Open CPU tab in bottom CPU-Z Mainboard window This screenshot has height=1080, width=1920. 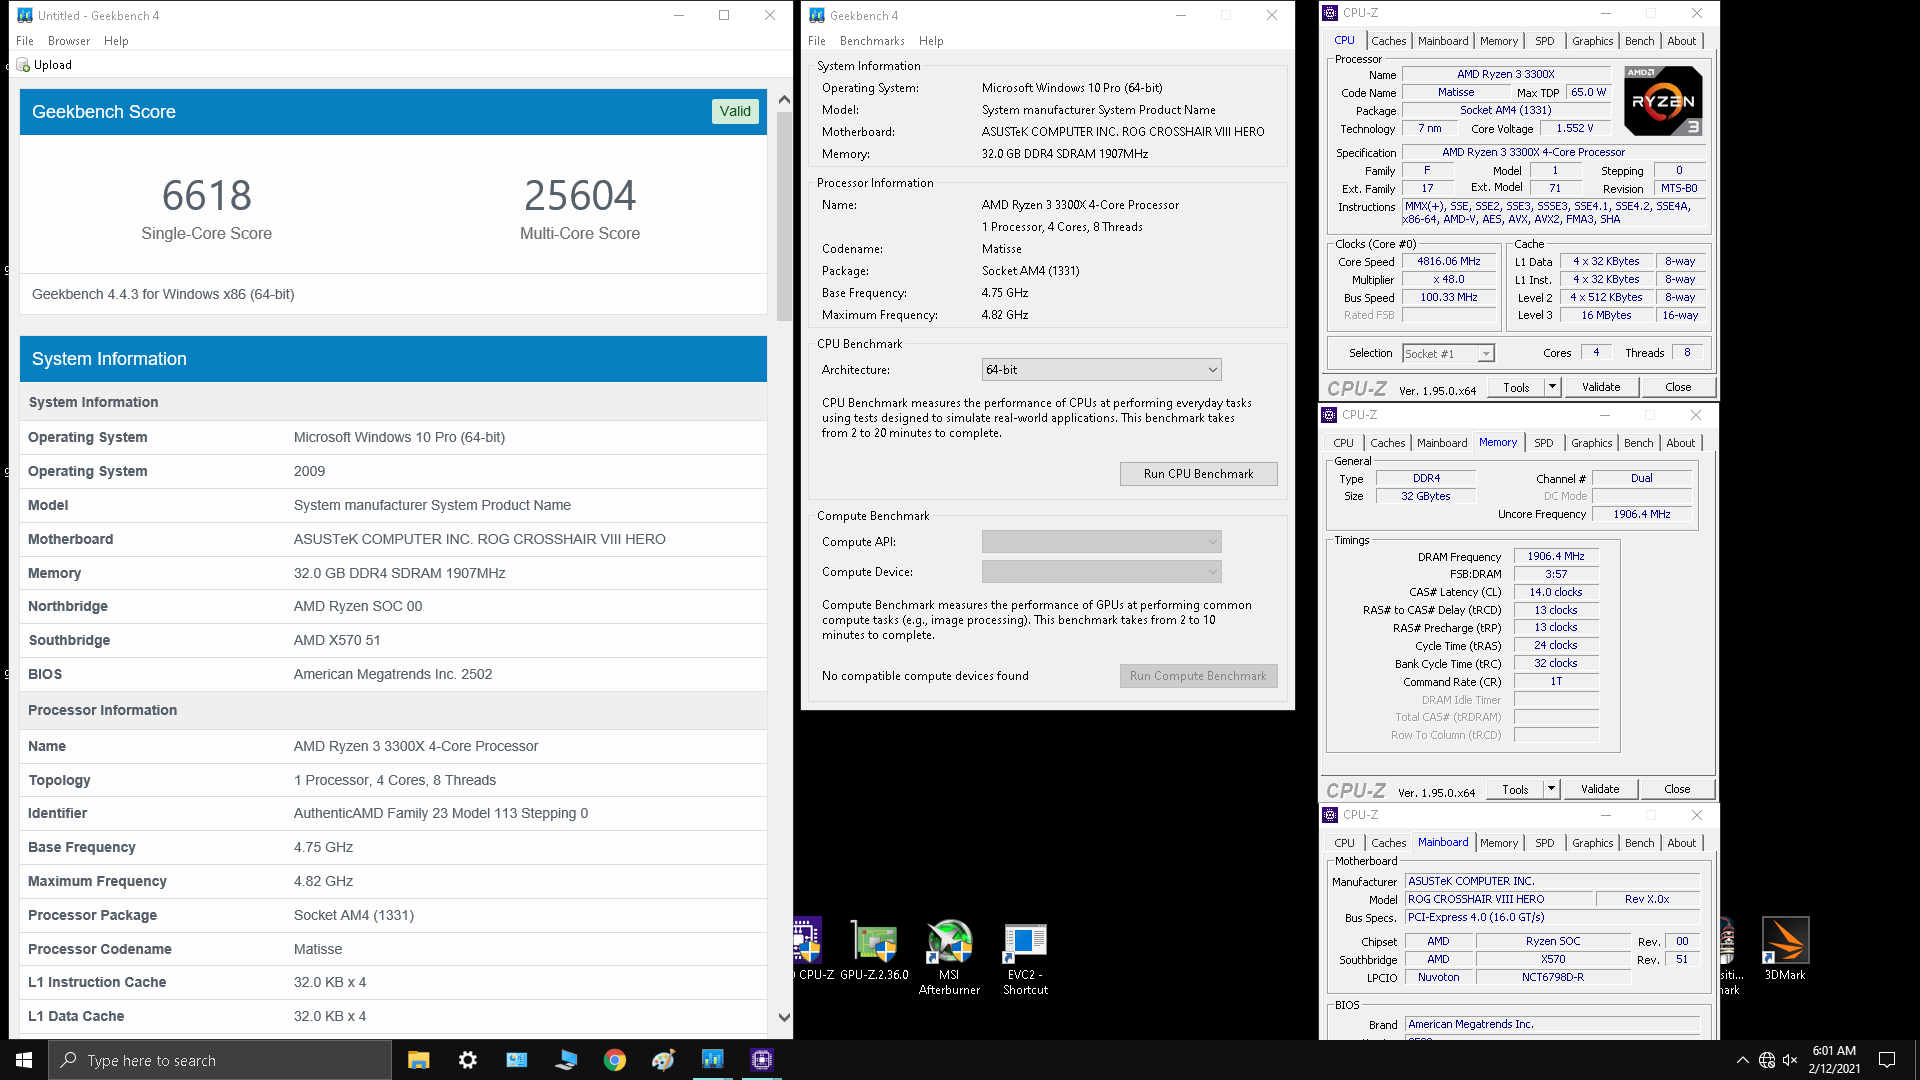1345,843
